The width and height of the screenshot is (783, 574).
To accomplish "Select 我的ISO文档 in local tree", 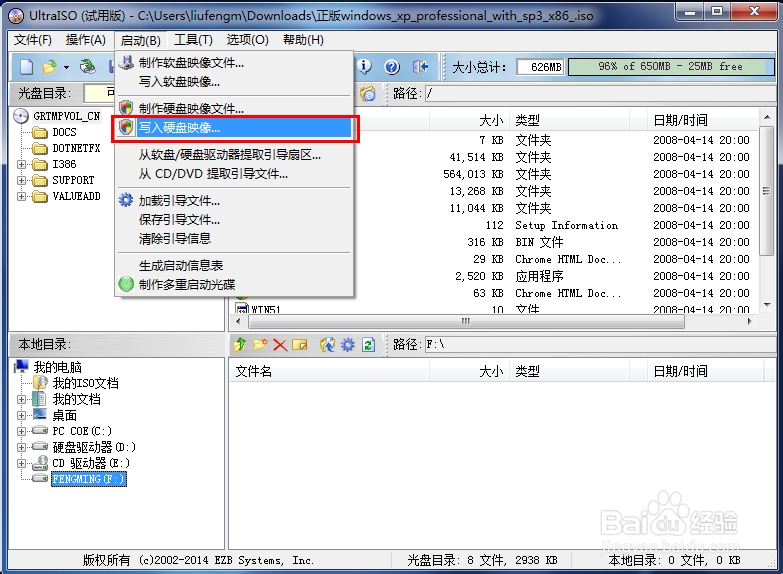I will [x=85, y=383].
